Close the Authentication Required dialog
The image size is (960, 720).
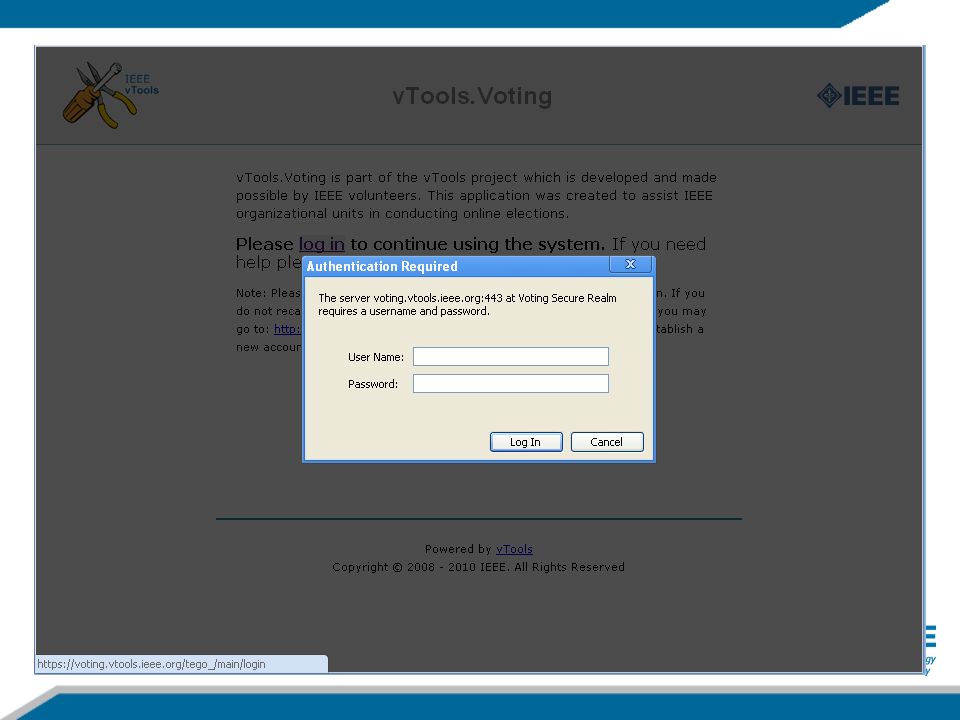tap(630, 264)
